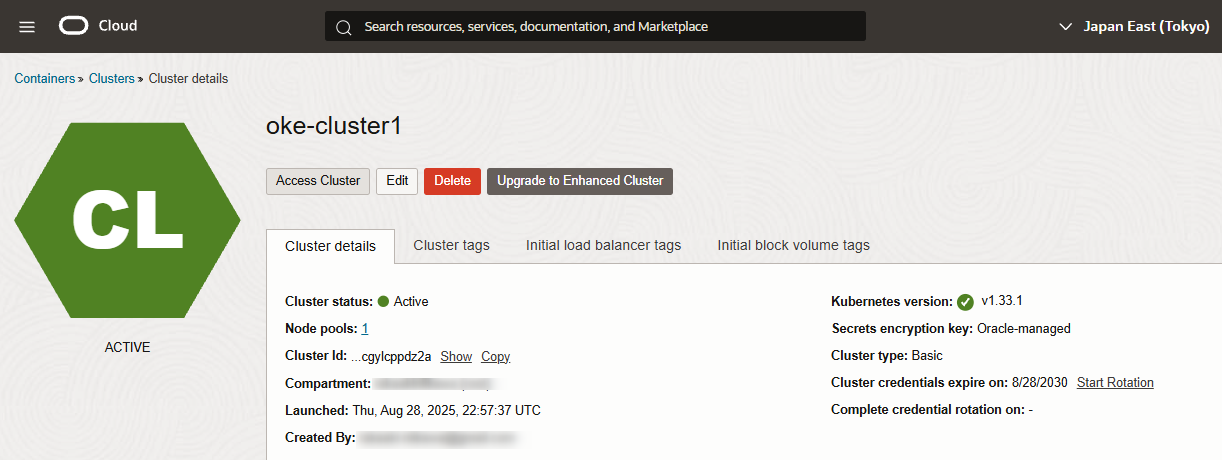
Task: Open the Initial block volume tags tab
Action: (794, 245)
